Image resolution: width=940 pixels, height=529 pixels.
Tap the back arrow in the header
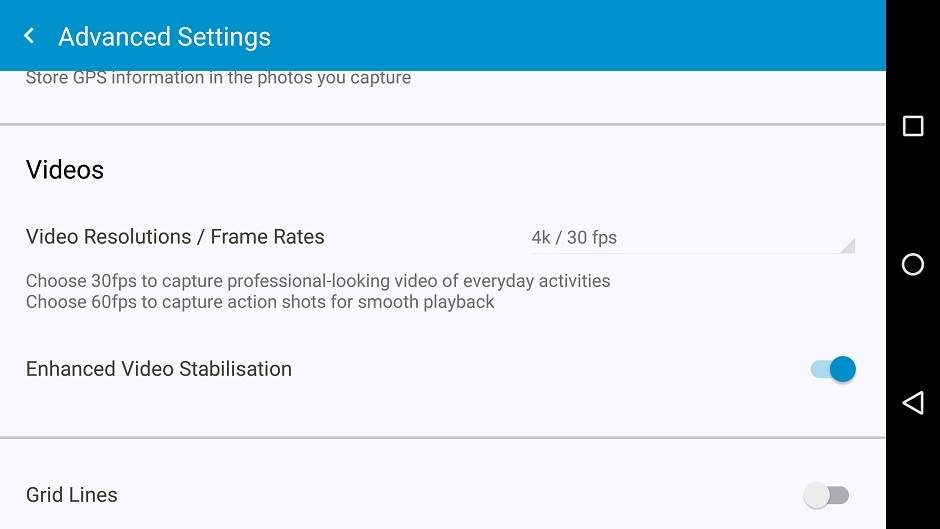[30, 37]
